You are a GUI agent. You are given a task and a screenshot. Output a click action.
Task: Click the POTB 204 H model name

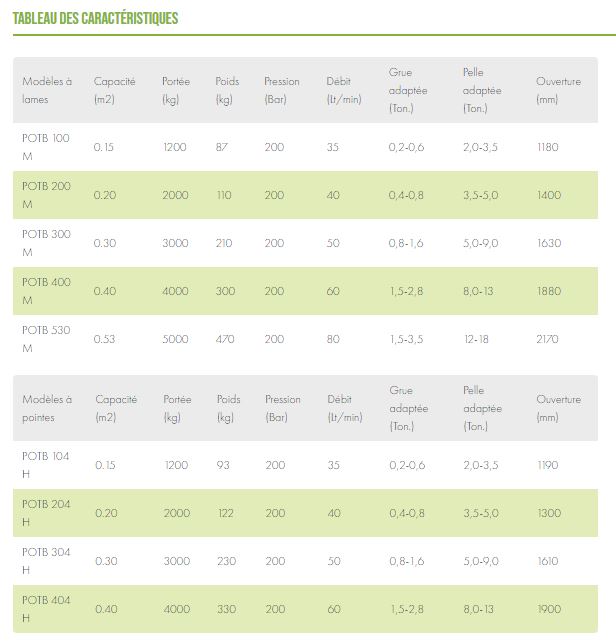click(x=46, y=513)
